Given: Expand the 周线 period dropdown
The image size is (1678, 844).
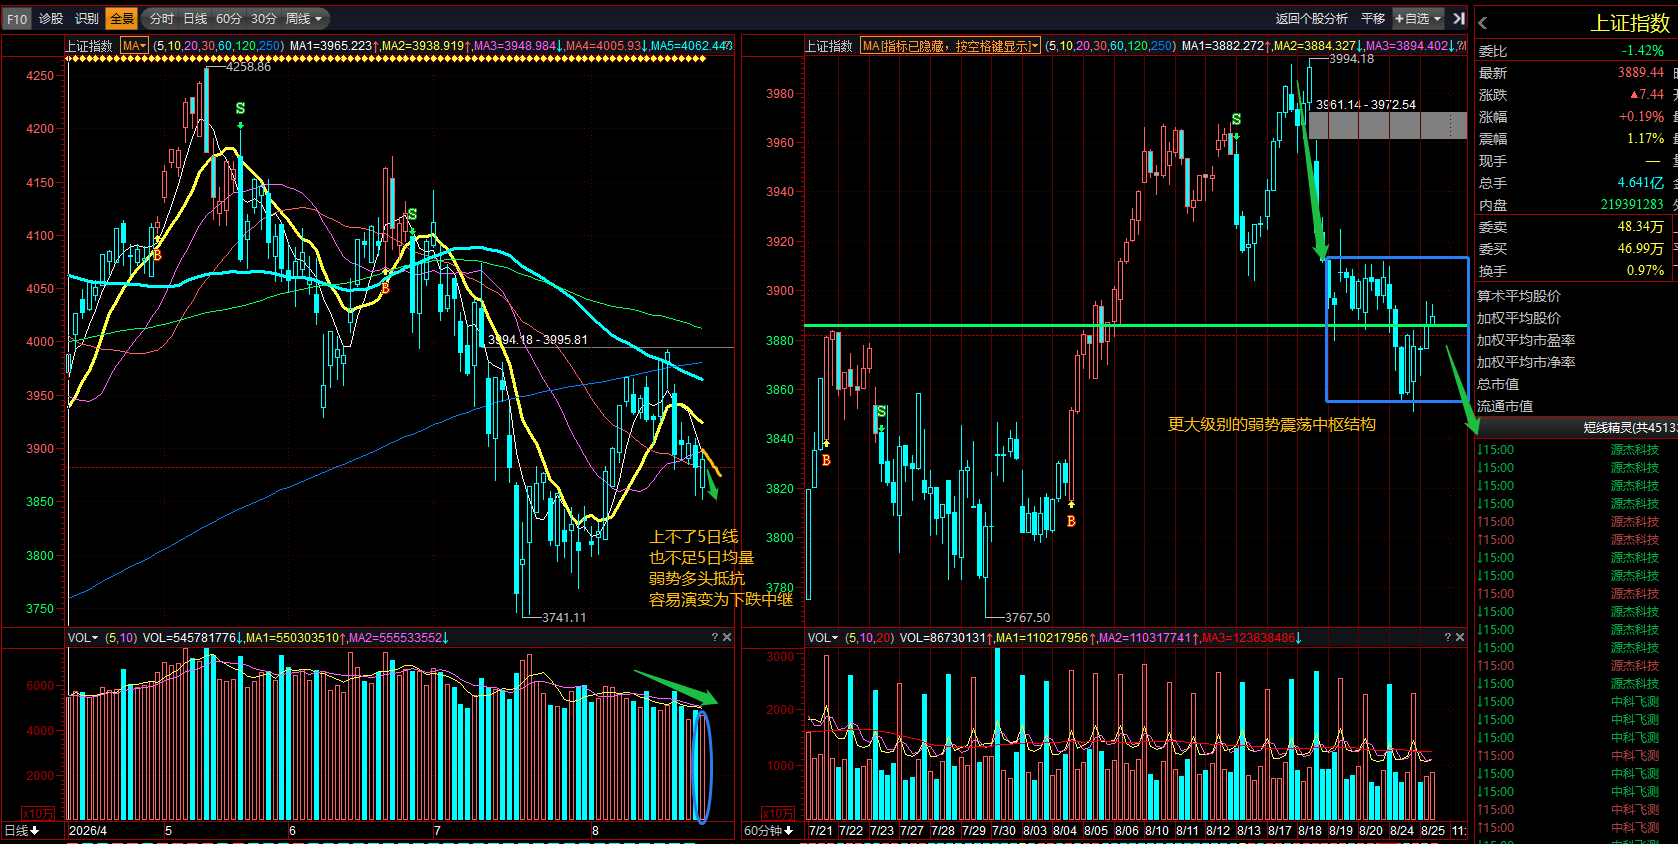Looking at the screenshot, I should tap(304, 19).
